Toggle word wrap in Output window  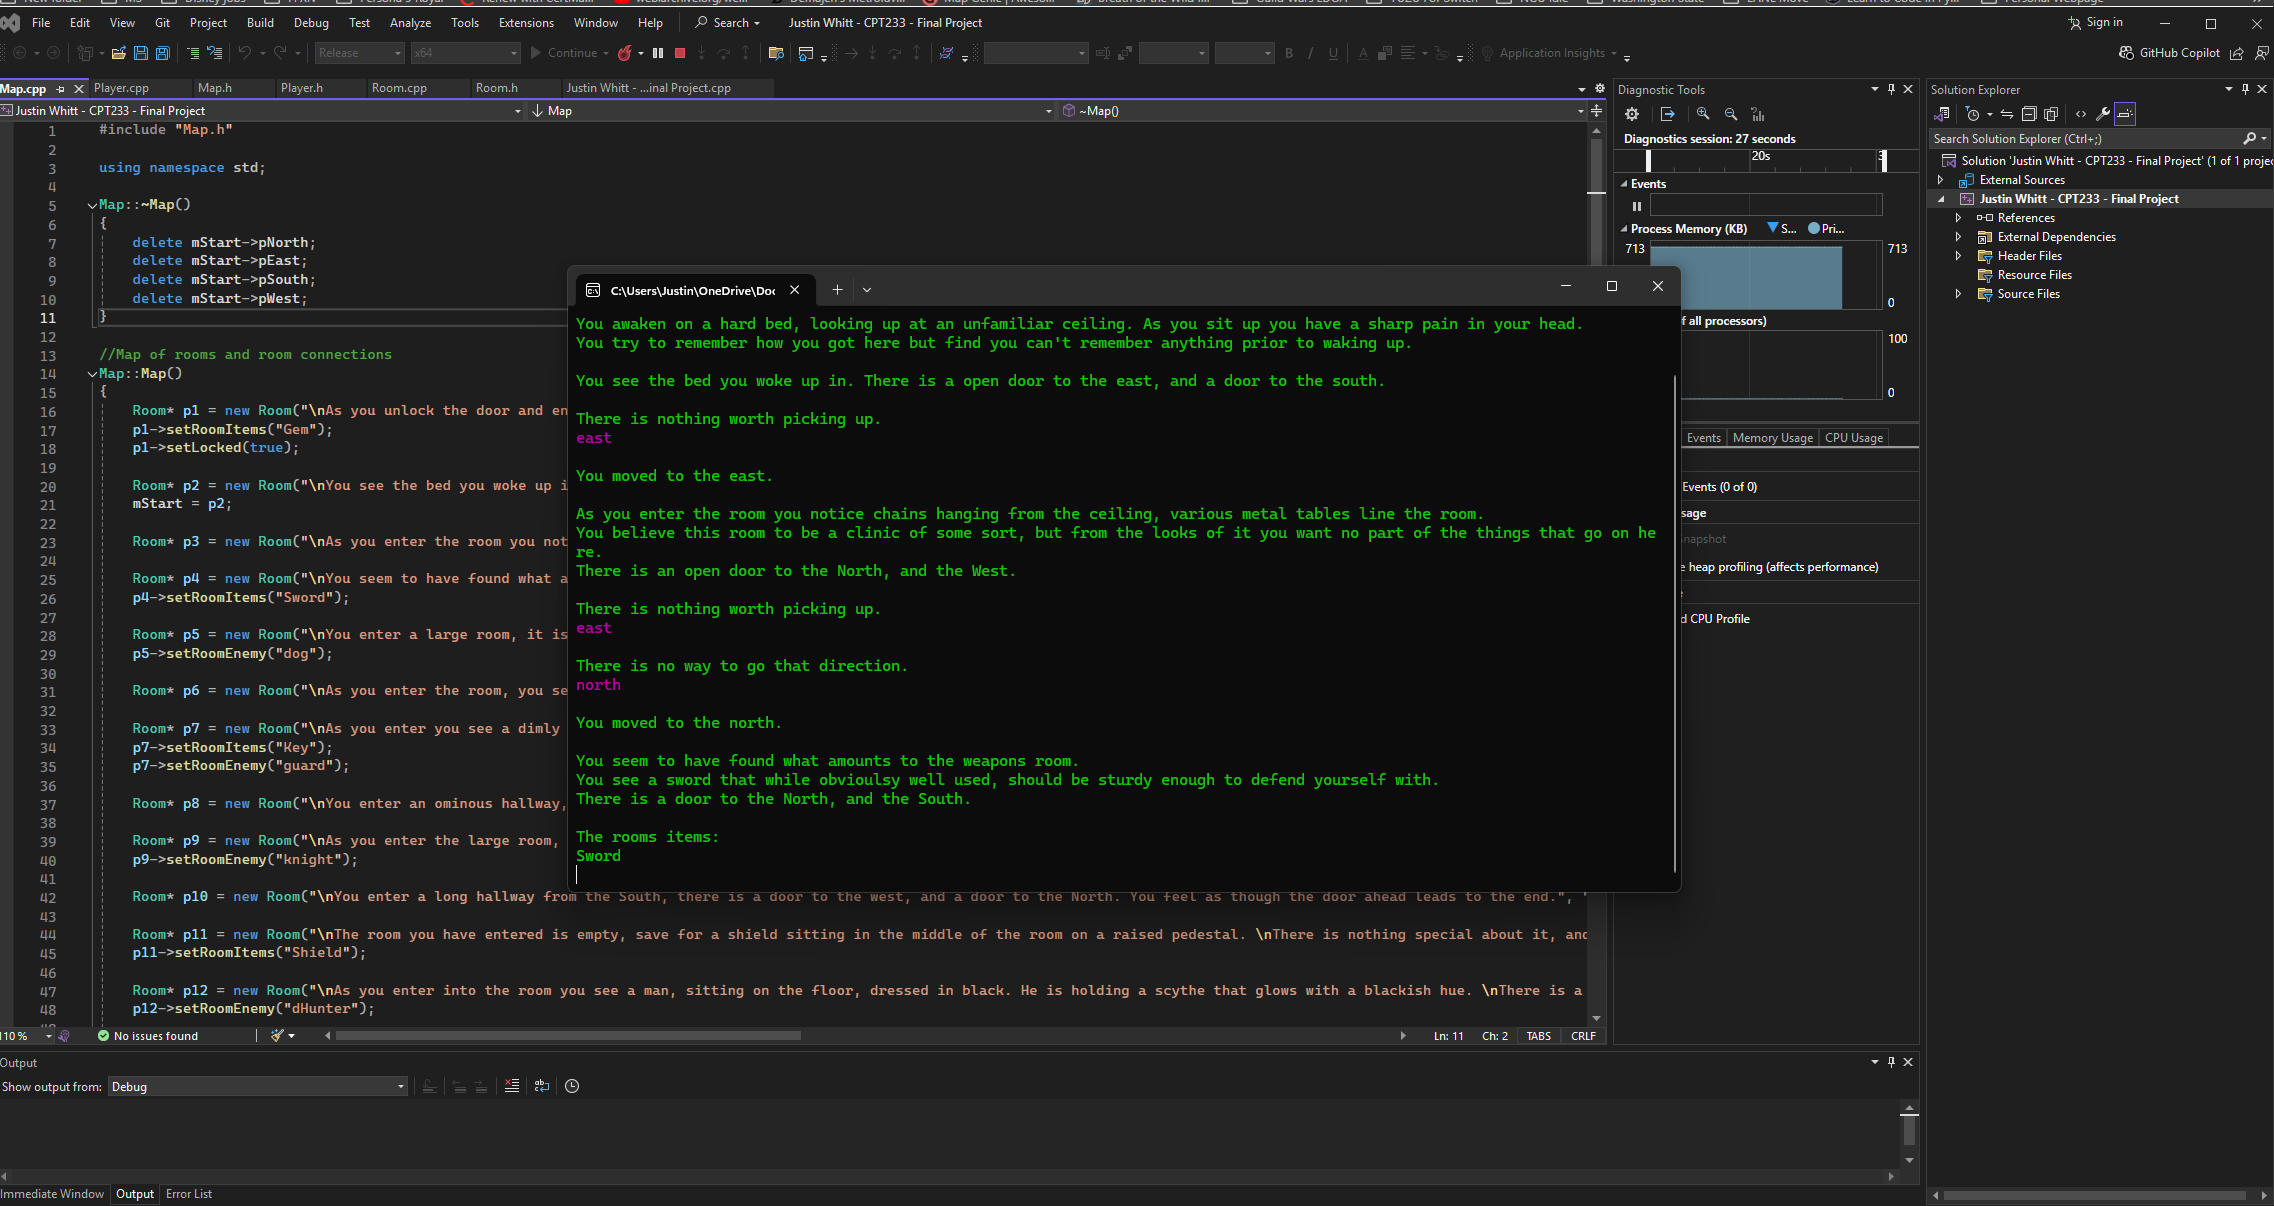[542, 1086]
